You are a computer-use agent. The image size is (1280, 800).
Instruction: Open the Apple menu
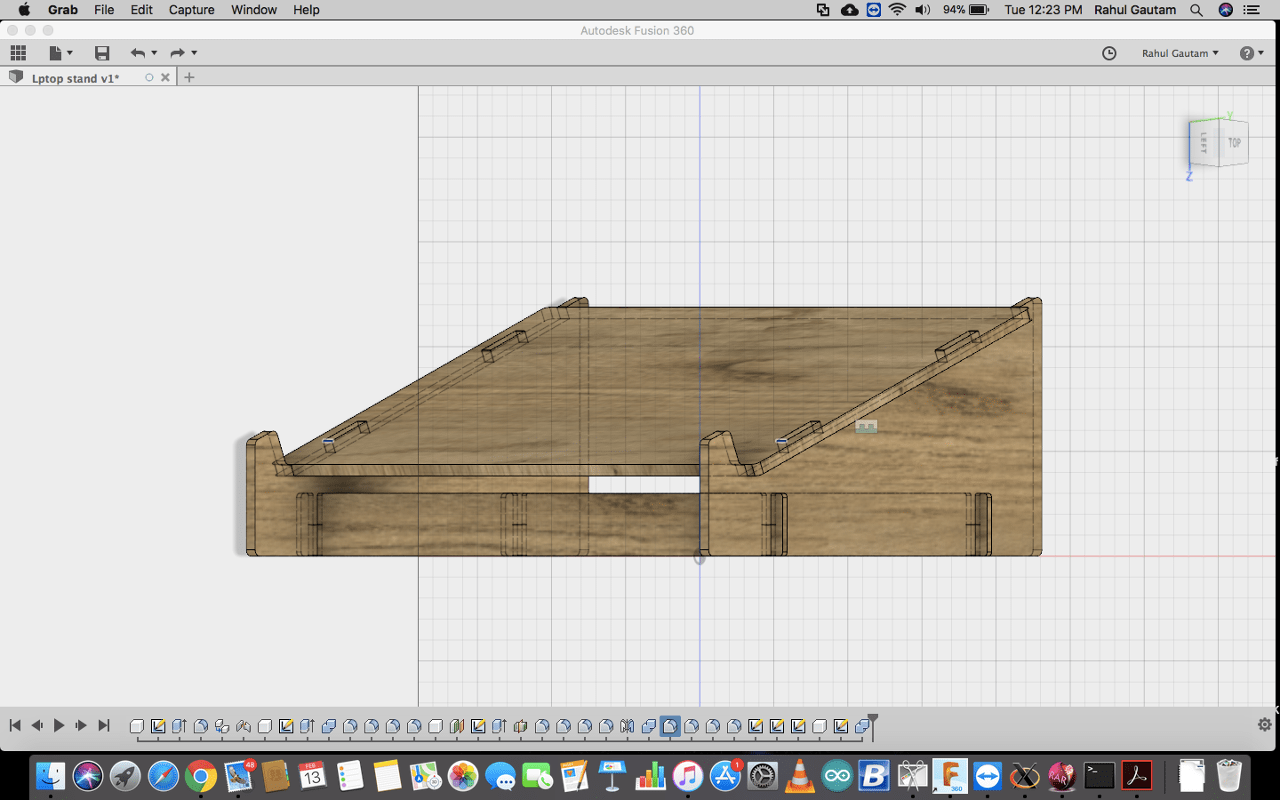[24, 10]
